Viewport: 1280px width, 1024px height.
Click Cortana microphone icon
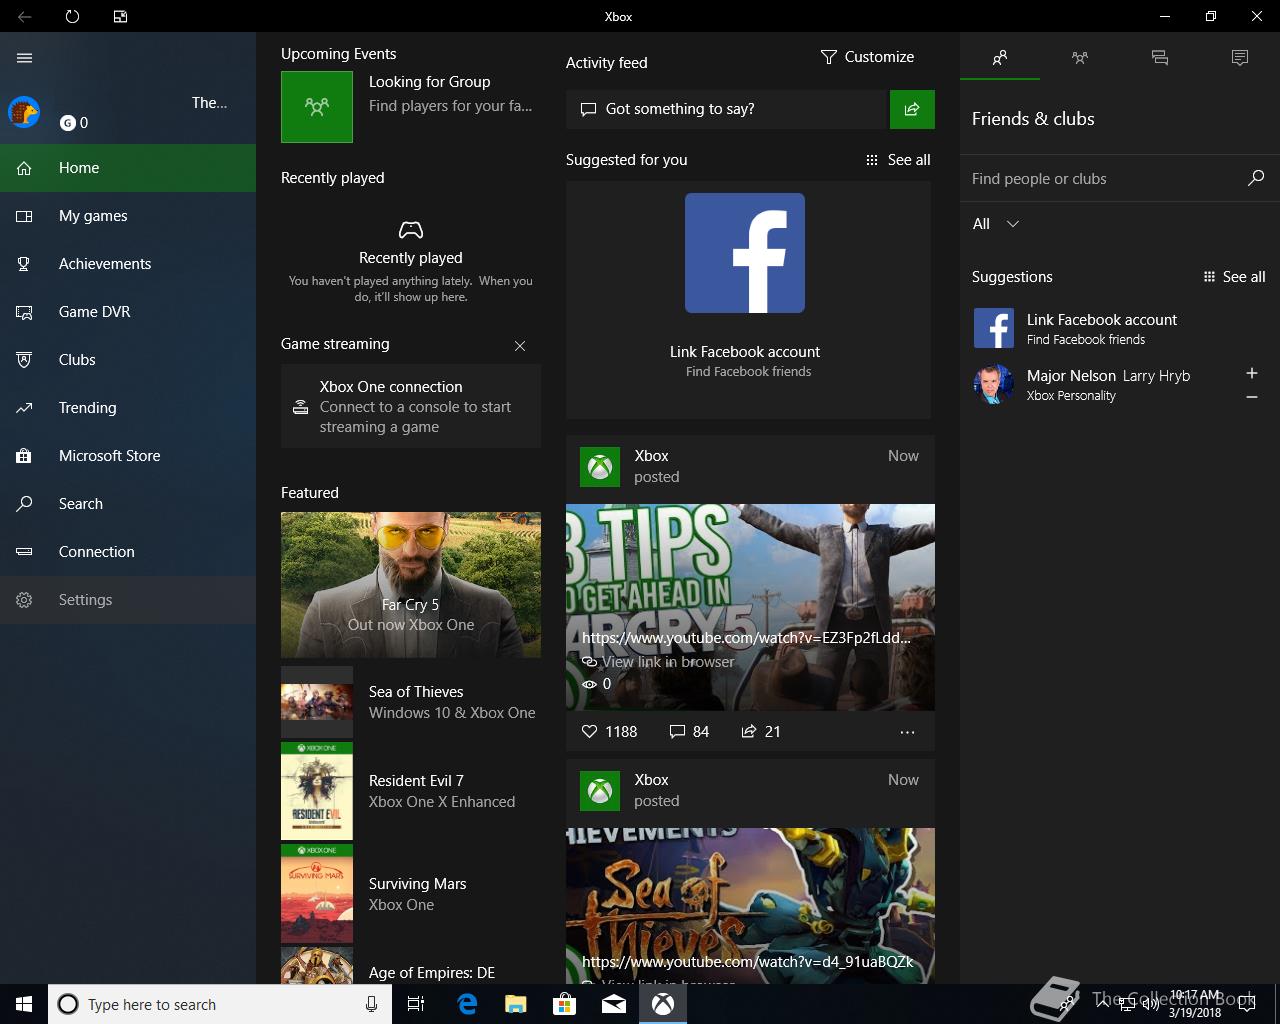(371, 1004)
